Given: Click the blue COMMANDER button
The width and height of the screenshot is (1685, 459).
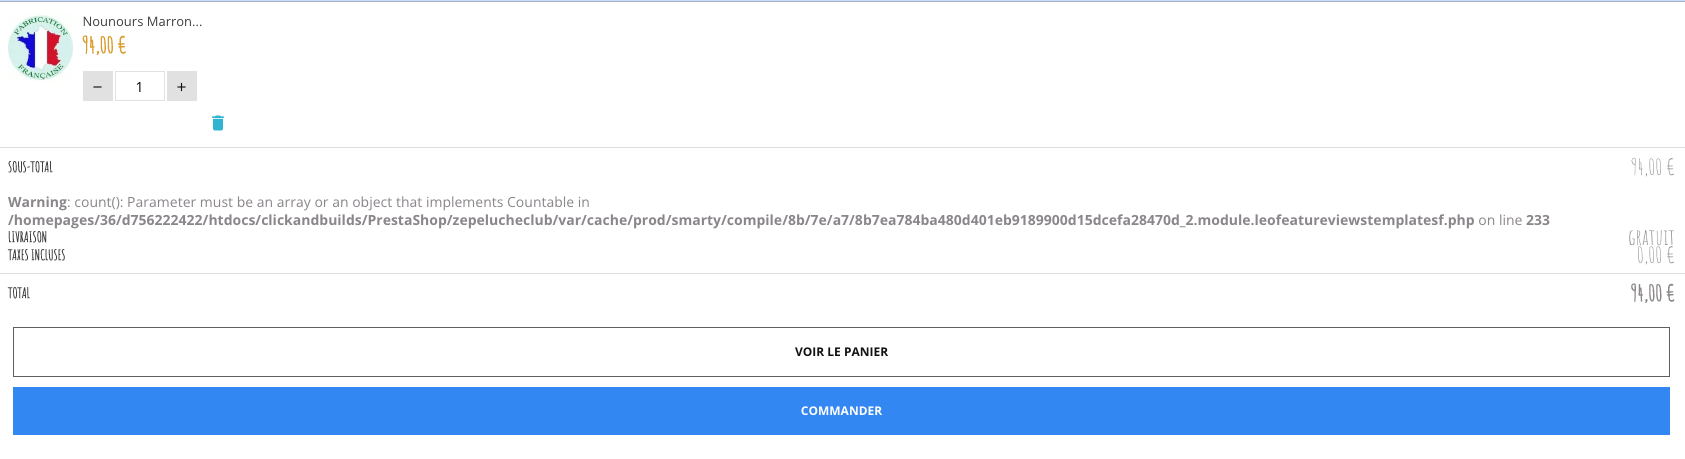Looking at the screenshot, I should 841,411.
